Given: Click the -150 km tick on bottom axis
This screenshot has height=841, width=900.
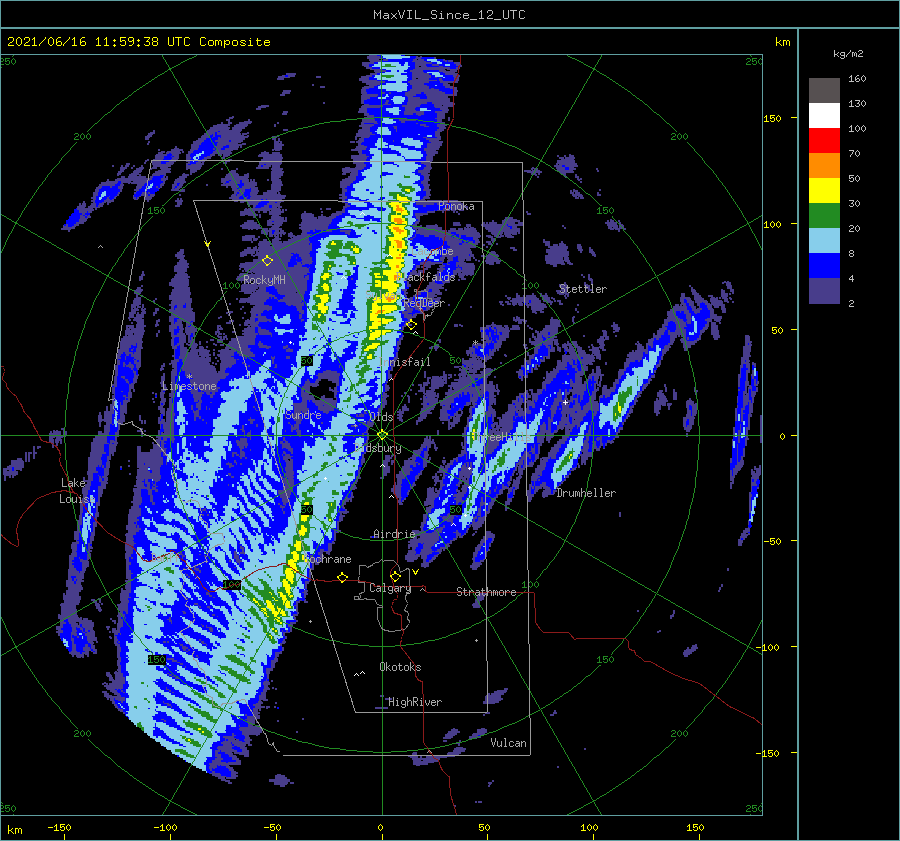Looking at the screenshot, I should (59, 828).
